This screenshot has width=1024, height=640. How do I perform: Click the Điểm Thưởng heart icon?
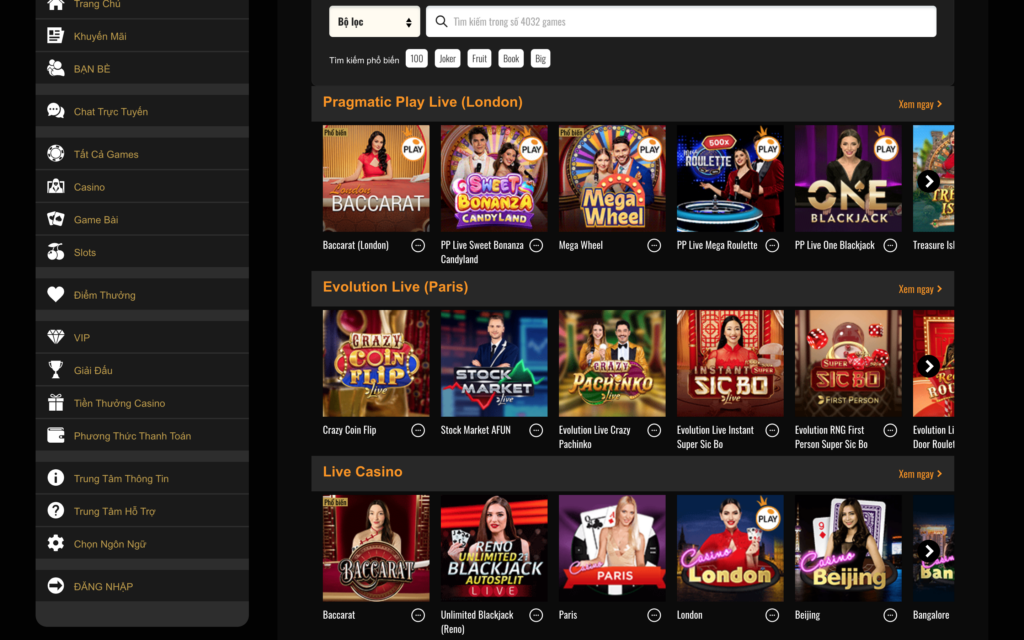click(56, 295)
